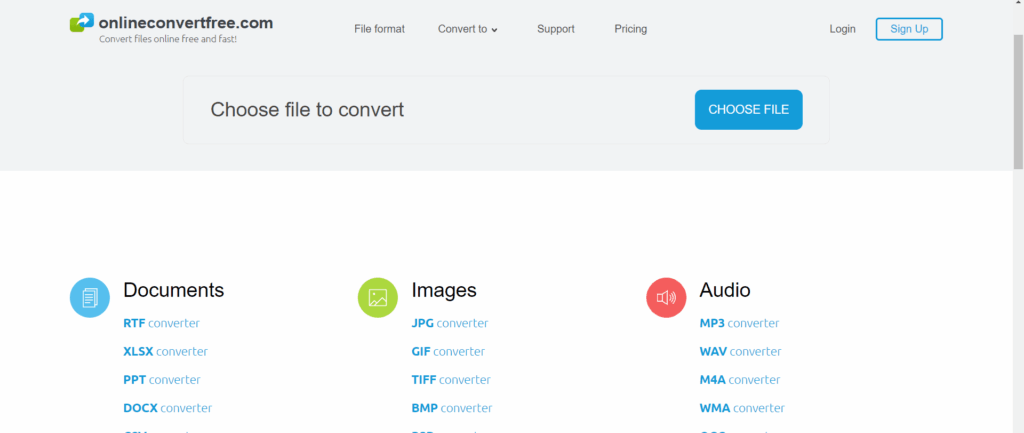
Task: Select the TIFF converter link
Action: click(451, 380)
